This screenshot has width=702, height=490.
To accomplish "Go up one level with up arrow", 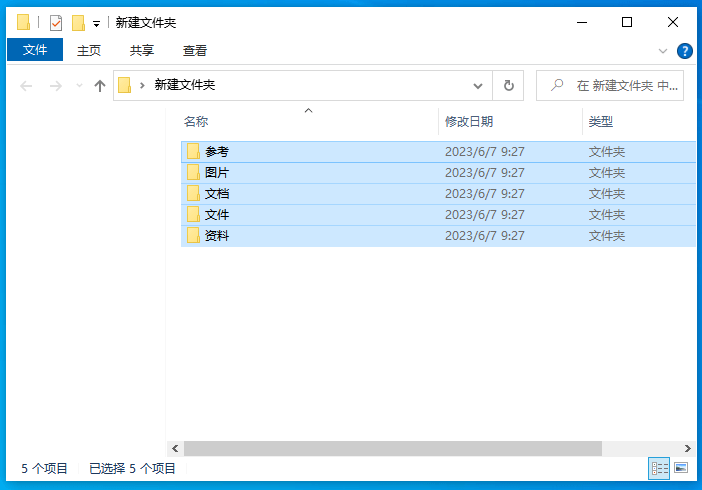I will 100,86.
